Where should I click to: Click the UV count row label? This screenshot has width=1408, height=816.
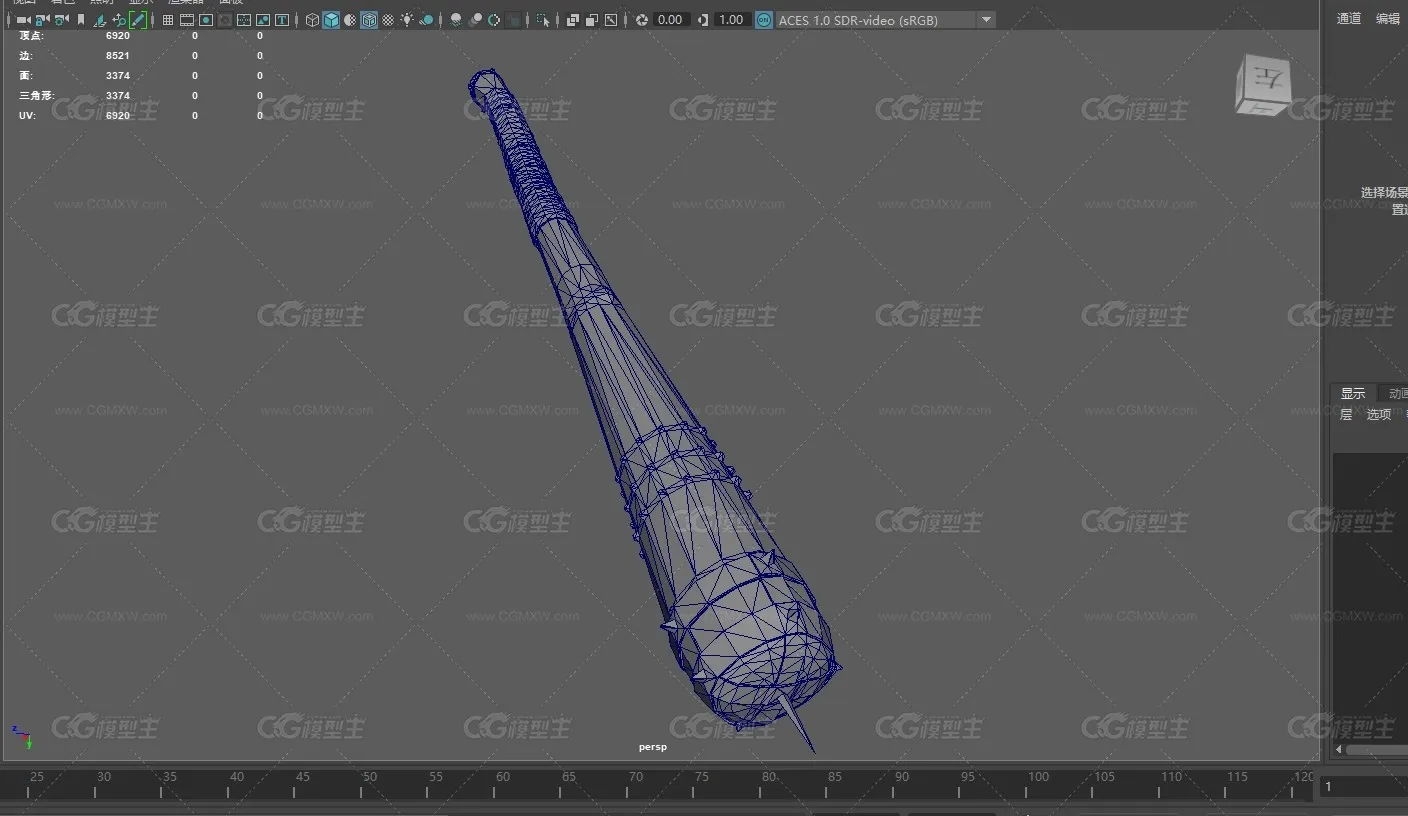click(26, 116)
